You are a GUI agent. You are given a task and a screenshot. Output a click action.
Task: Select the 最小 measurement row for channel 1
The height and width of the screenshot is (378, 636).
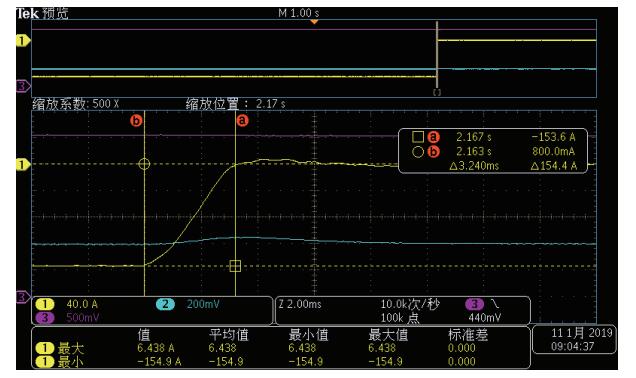coord(280,361)
